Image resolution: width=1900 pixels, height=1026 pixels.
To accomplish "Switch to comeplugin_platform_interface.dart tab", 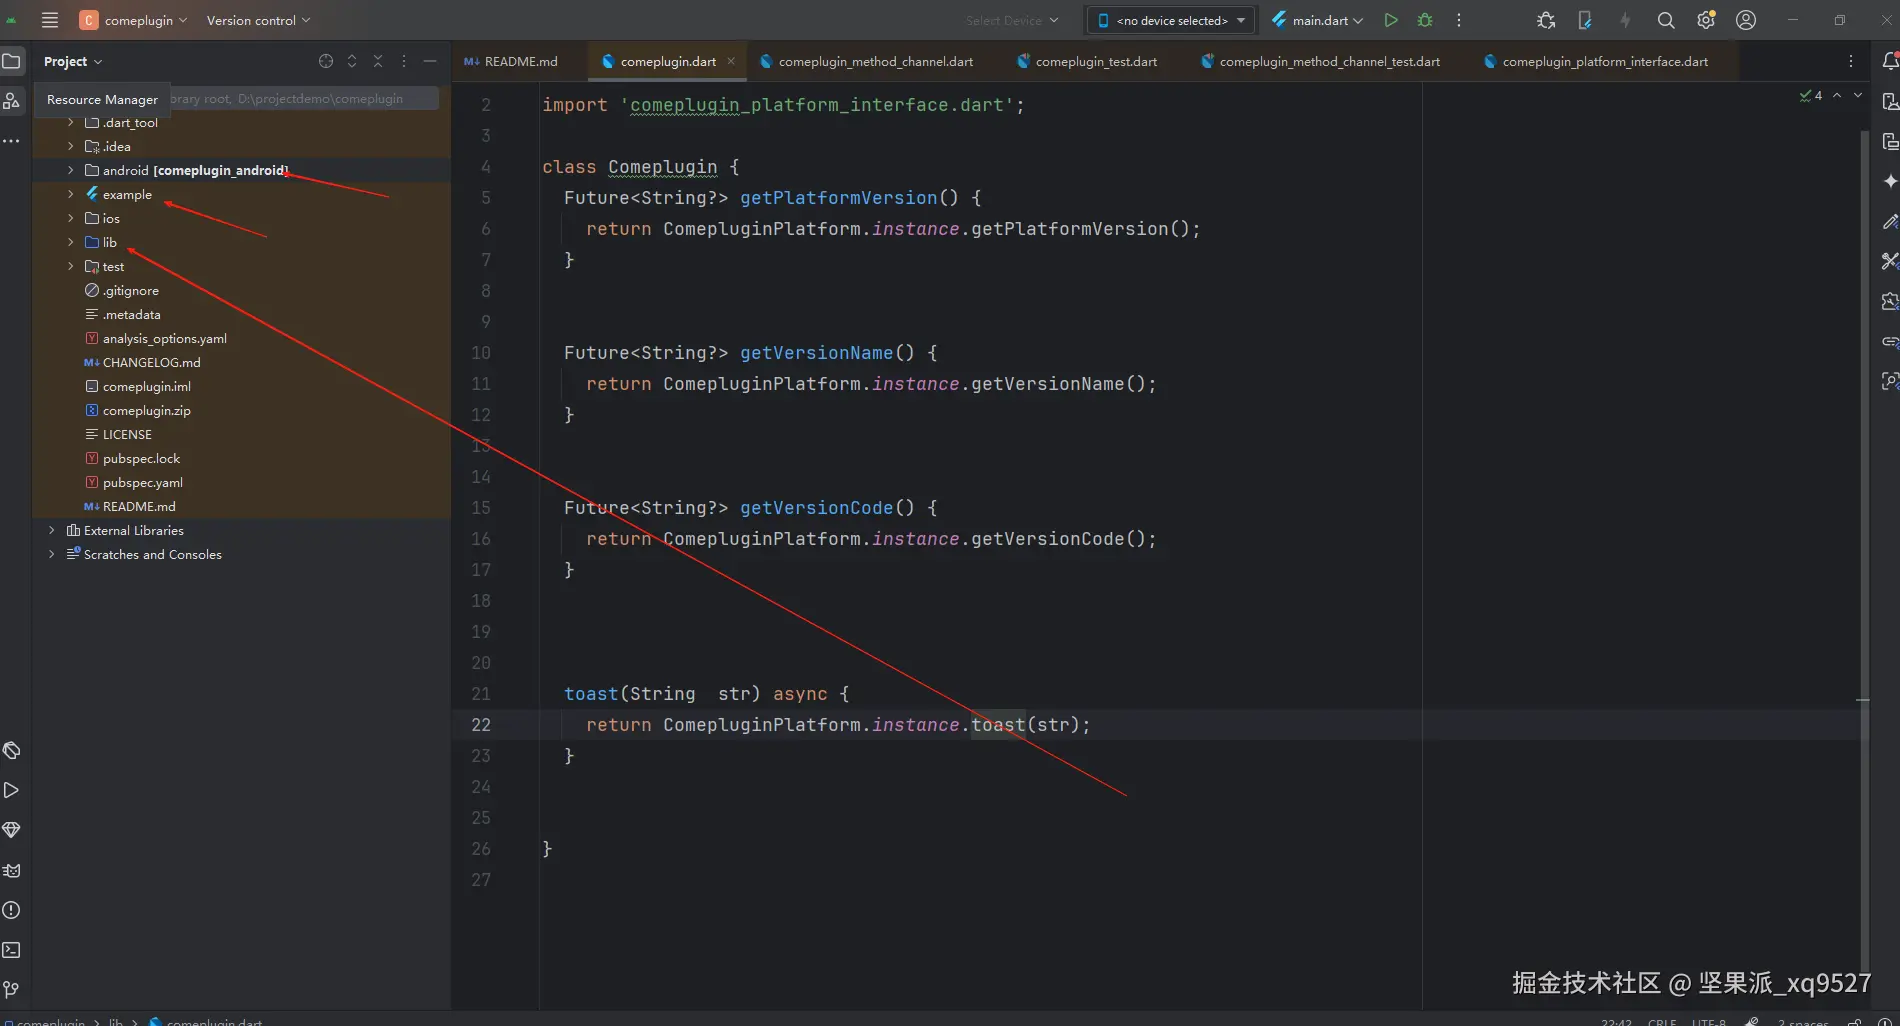I will (x=1596, y=61).
